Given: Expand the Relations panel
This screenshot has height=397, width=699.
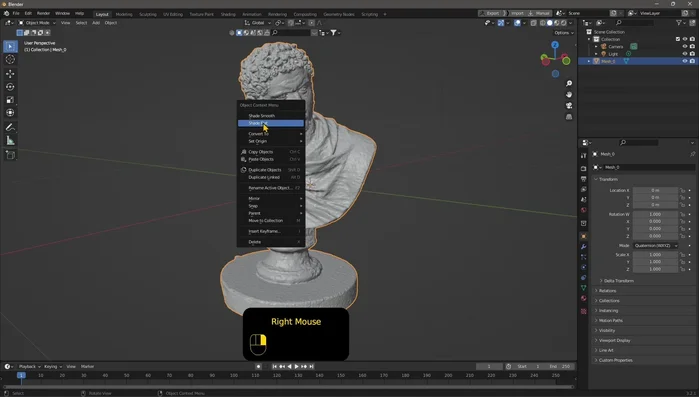Looking at the screenshot, I should 607,291.
